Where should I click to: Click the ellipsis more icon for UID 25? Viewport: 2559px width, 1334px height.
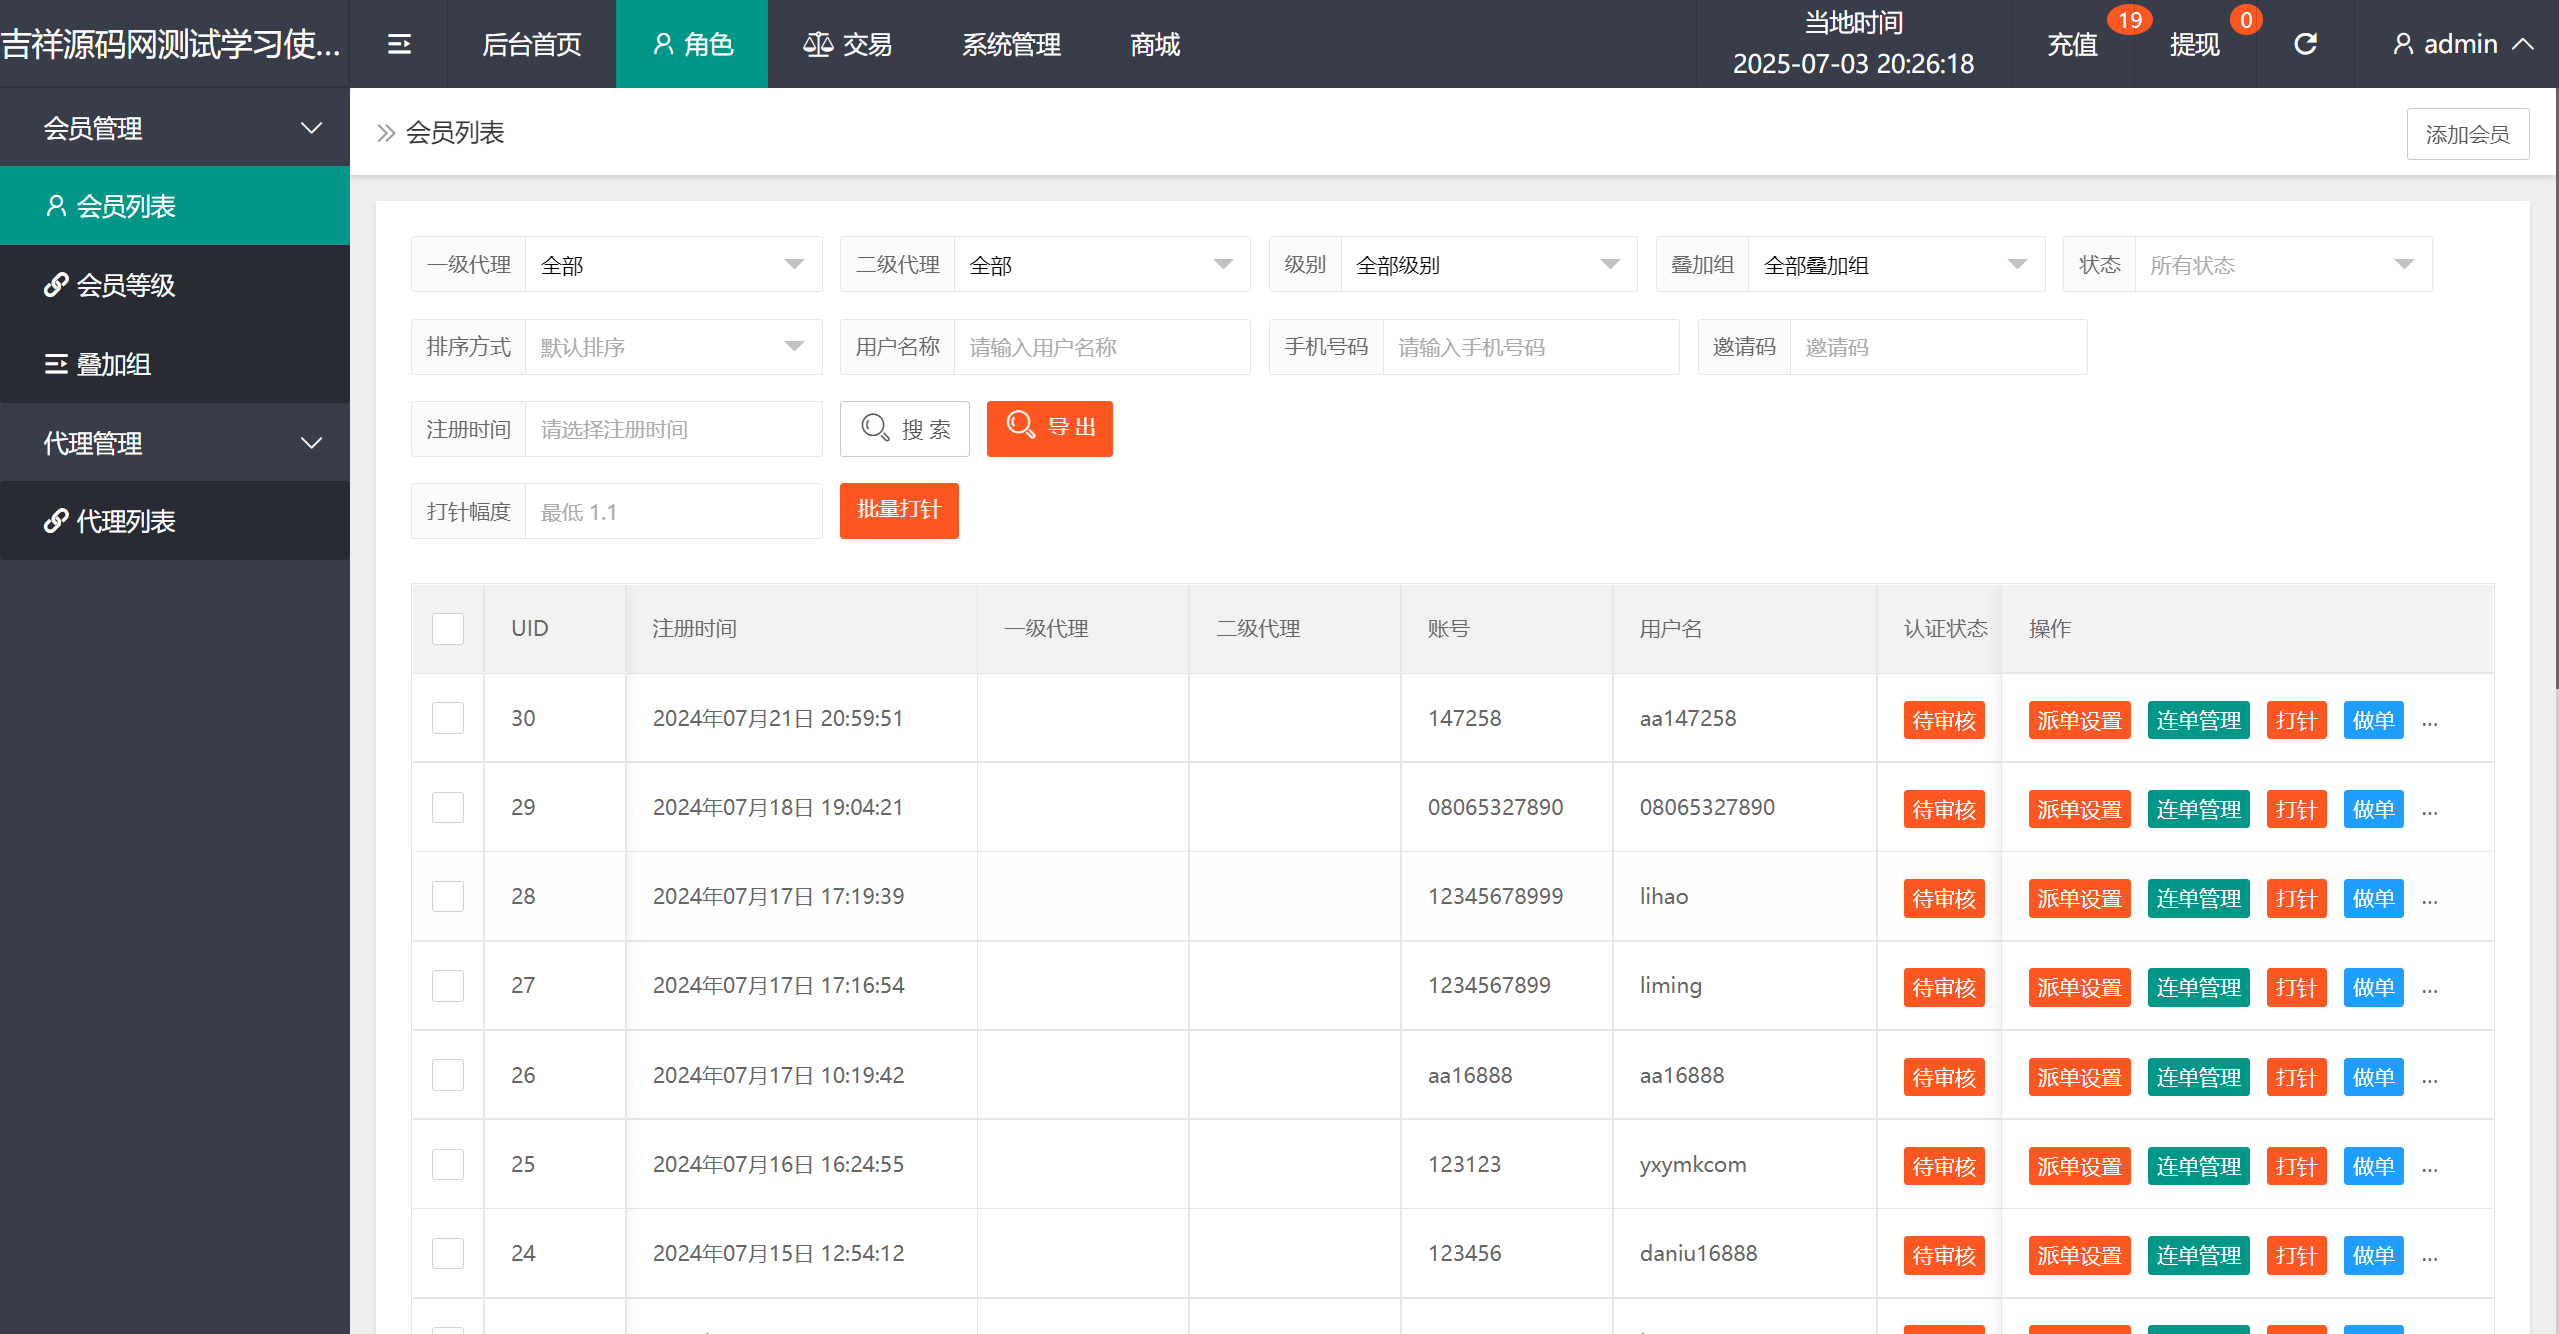[2430, 1168]
